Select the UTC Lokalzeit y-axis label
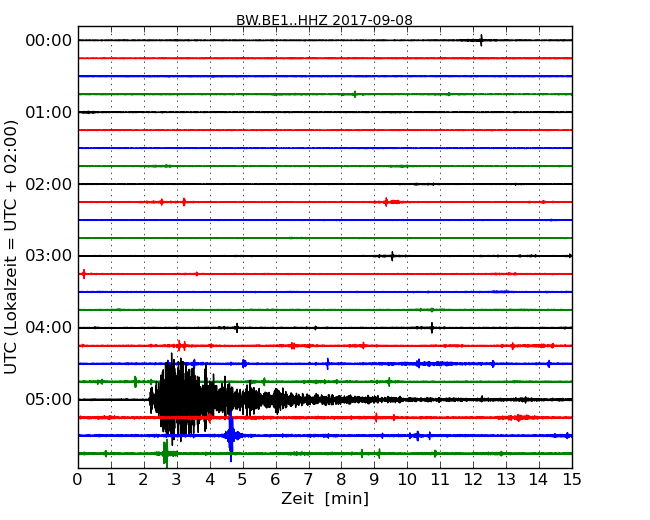 (x=11, y=247)
